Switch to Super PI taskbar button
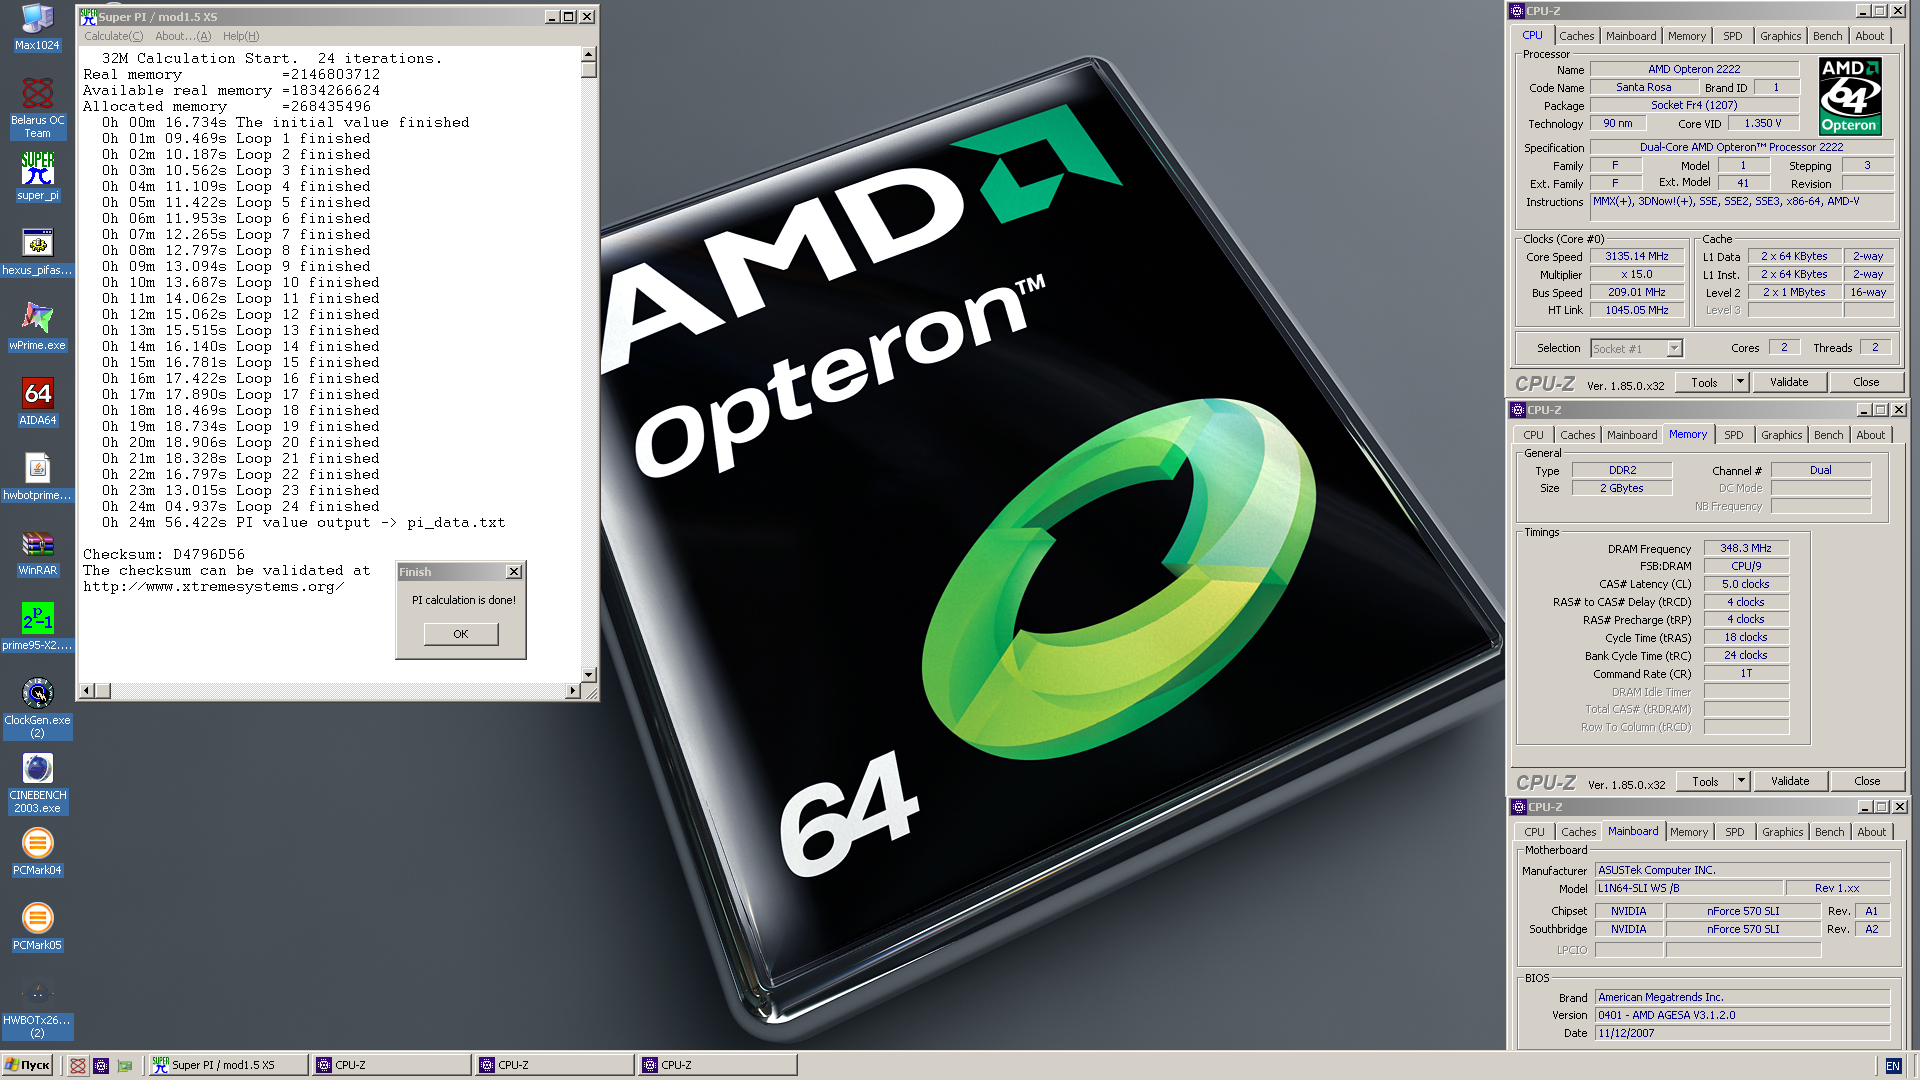The image size is (1920, 1080). (x=228, y=1065)
